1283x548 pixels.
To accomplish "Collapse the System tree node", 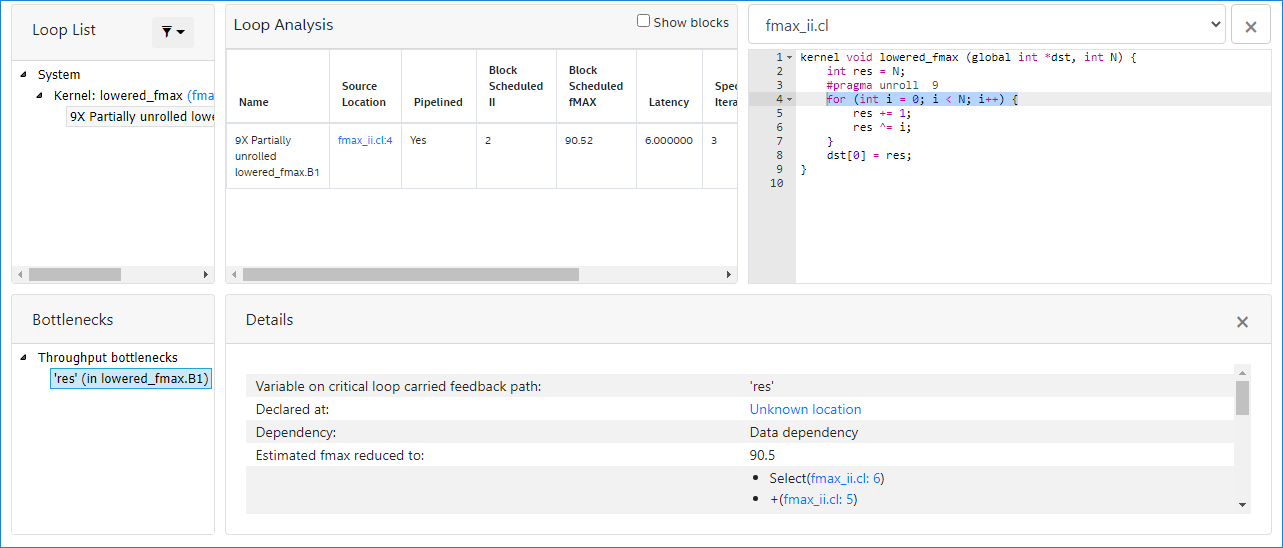I will tap(24, 75).
